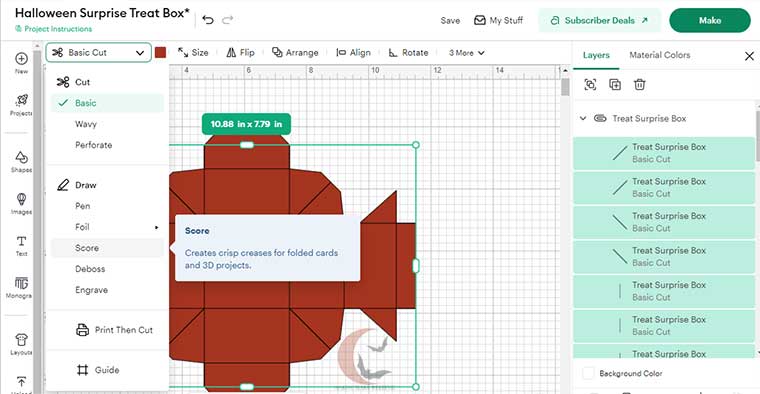Close the Layers panel
The height and width of the screenshot is (394, 760).
pos(749,56)
